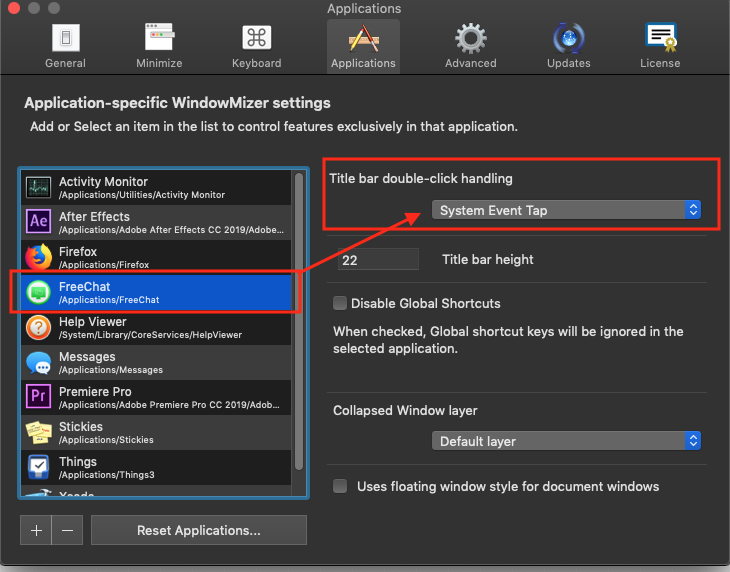Click the Premiere Pro Pr icon
This screenshot has width=730, height=572.
(38, 397)
